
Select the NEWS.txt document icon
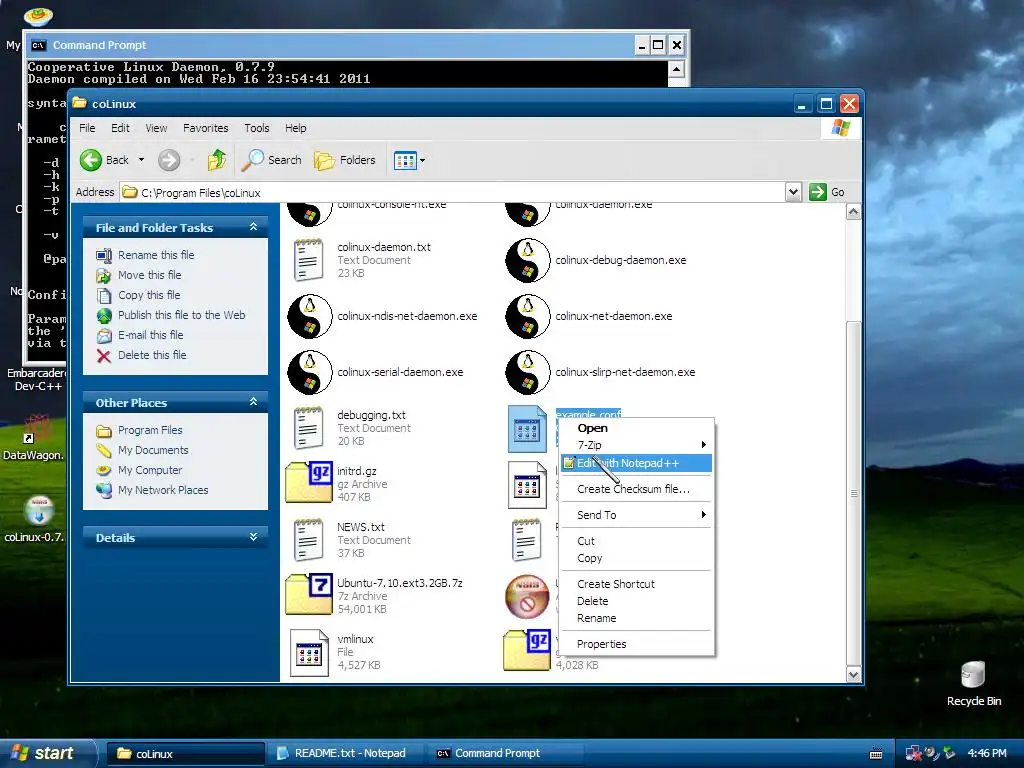[308, 540]
